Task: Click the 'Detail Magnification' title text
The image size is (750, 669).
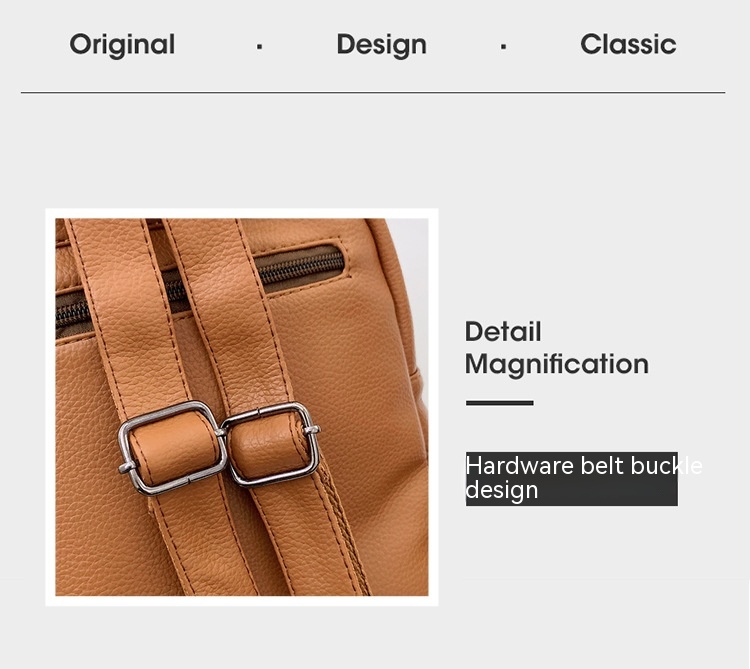Action: click(x=557, y=348)
